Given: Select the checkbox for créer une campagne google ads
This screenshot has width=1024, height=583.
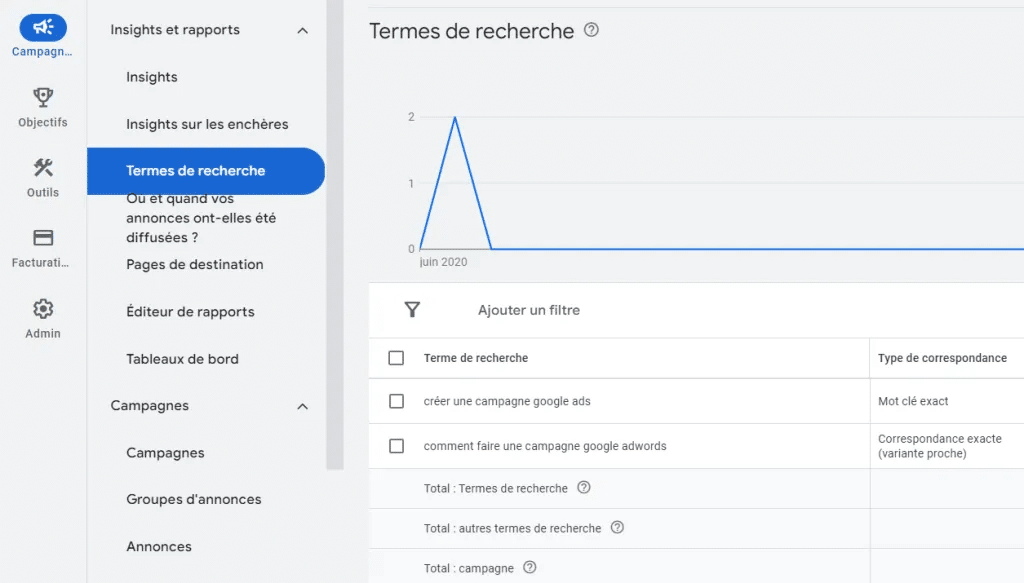Looking at the screenshot, I should [396, 401].
